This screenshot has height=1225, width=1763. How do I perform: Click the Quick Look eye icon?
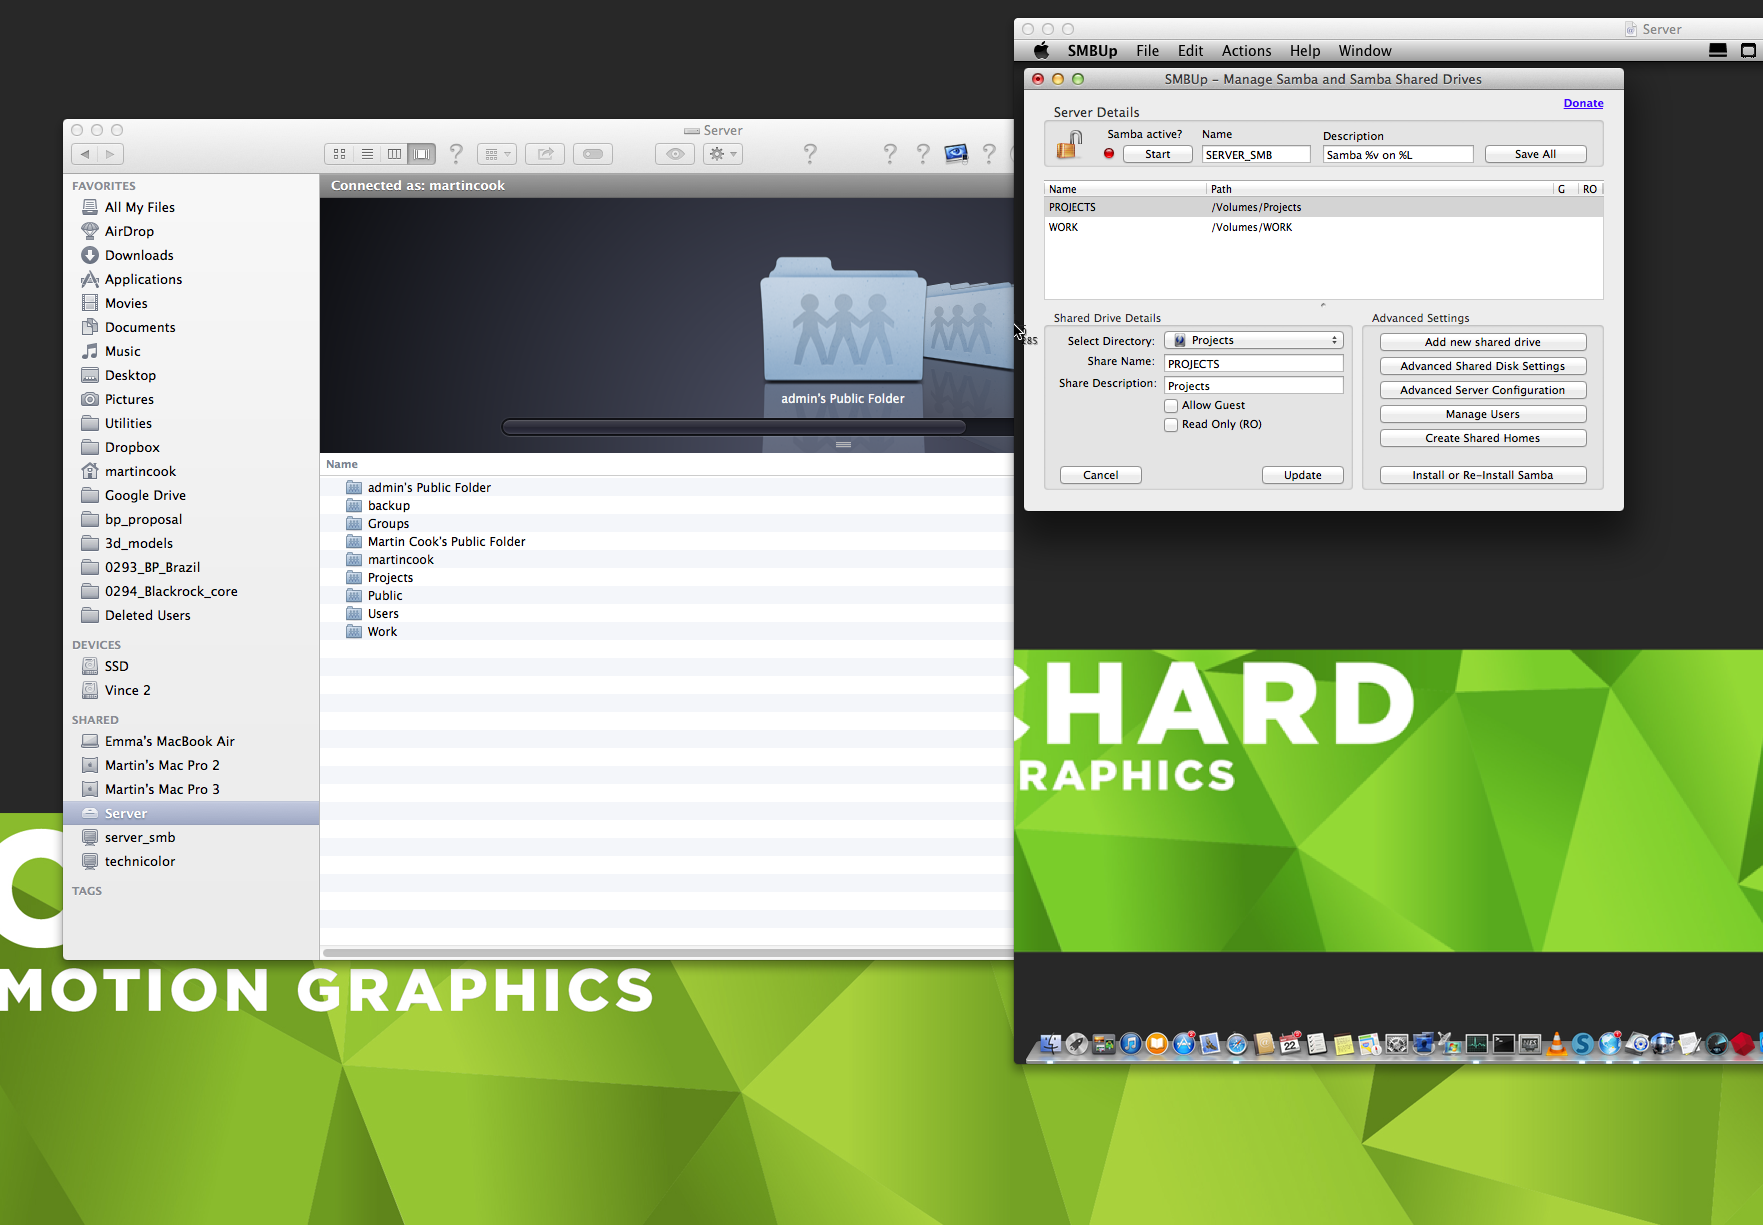pyautogui.click(x=675, y=154)
